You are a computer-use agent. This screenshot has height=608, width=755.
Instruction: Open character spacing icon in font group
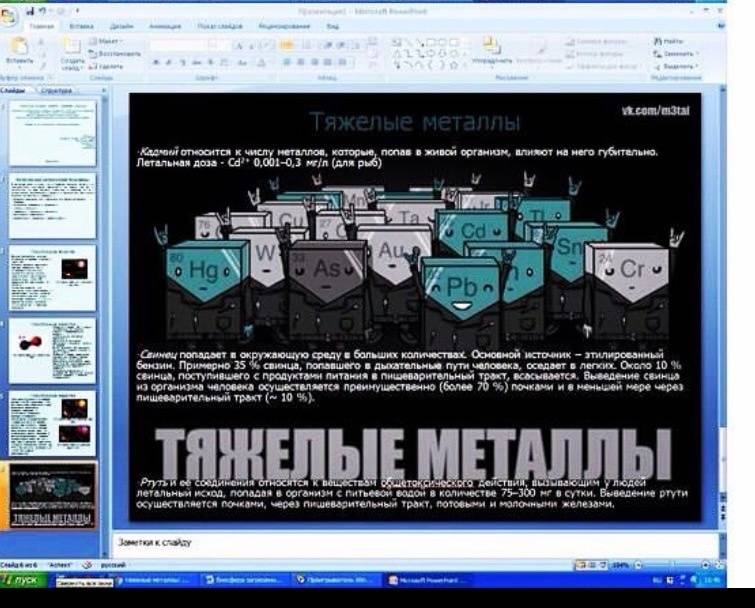tap(223, 63)
